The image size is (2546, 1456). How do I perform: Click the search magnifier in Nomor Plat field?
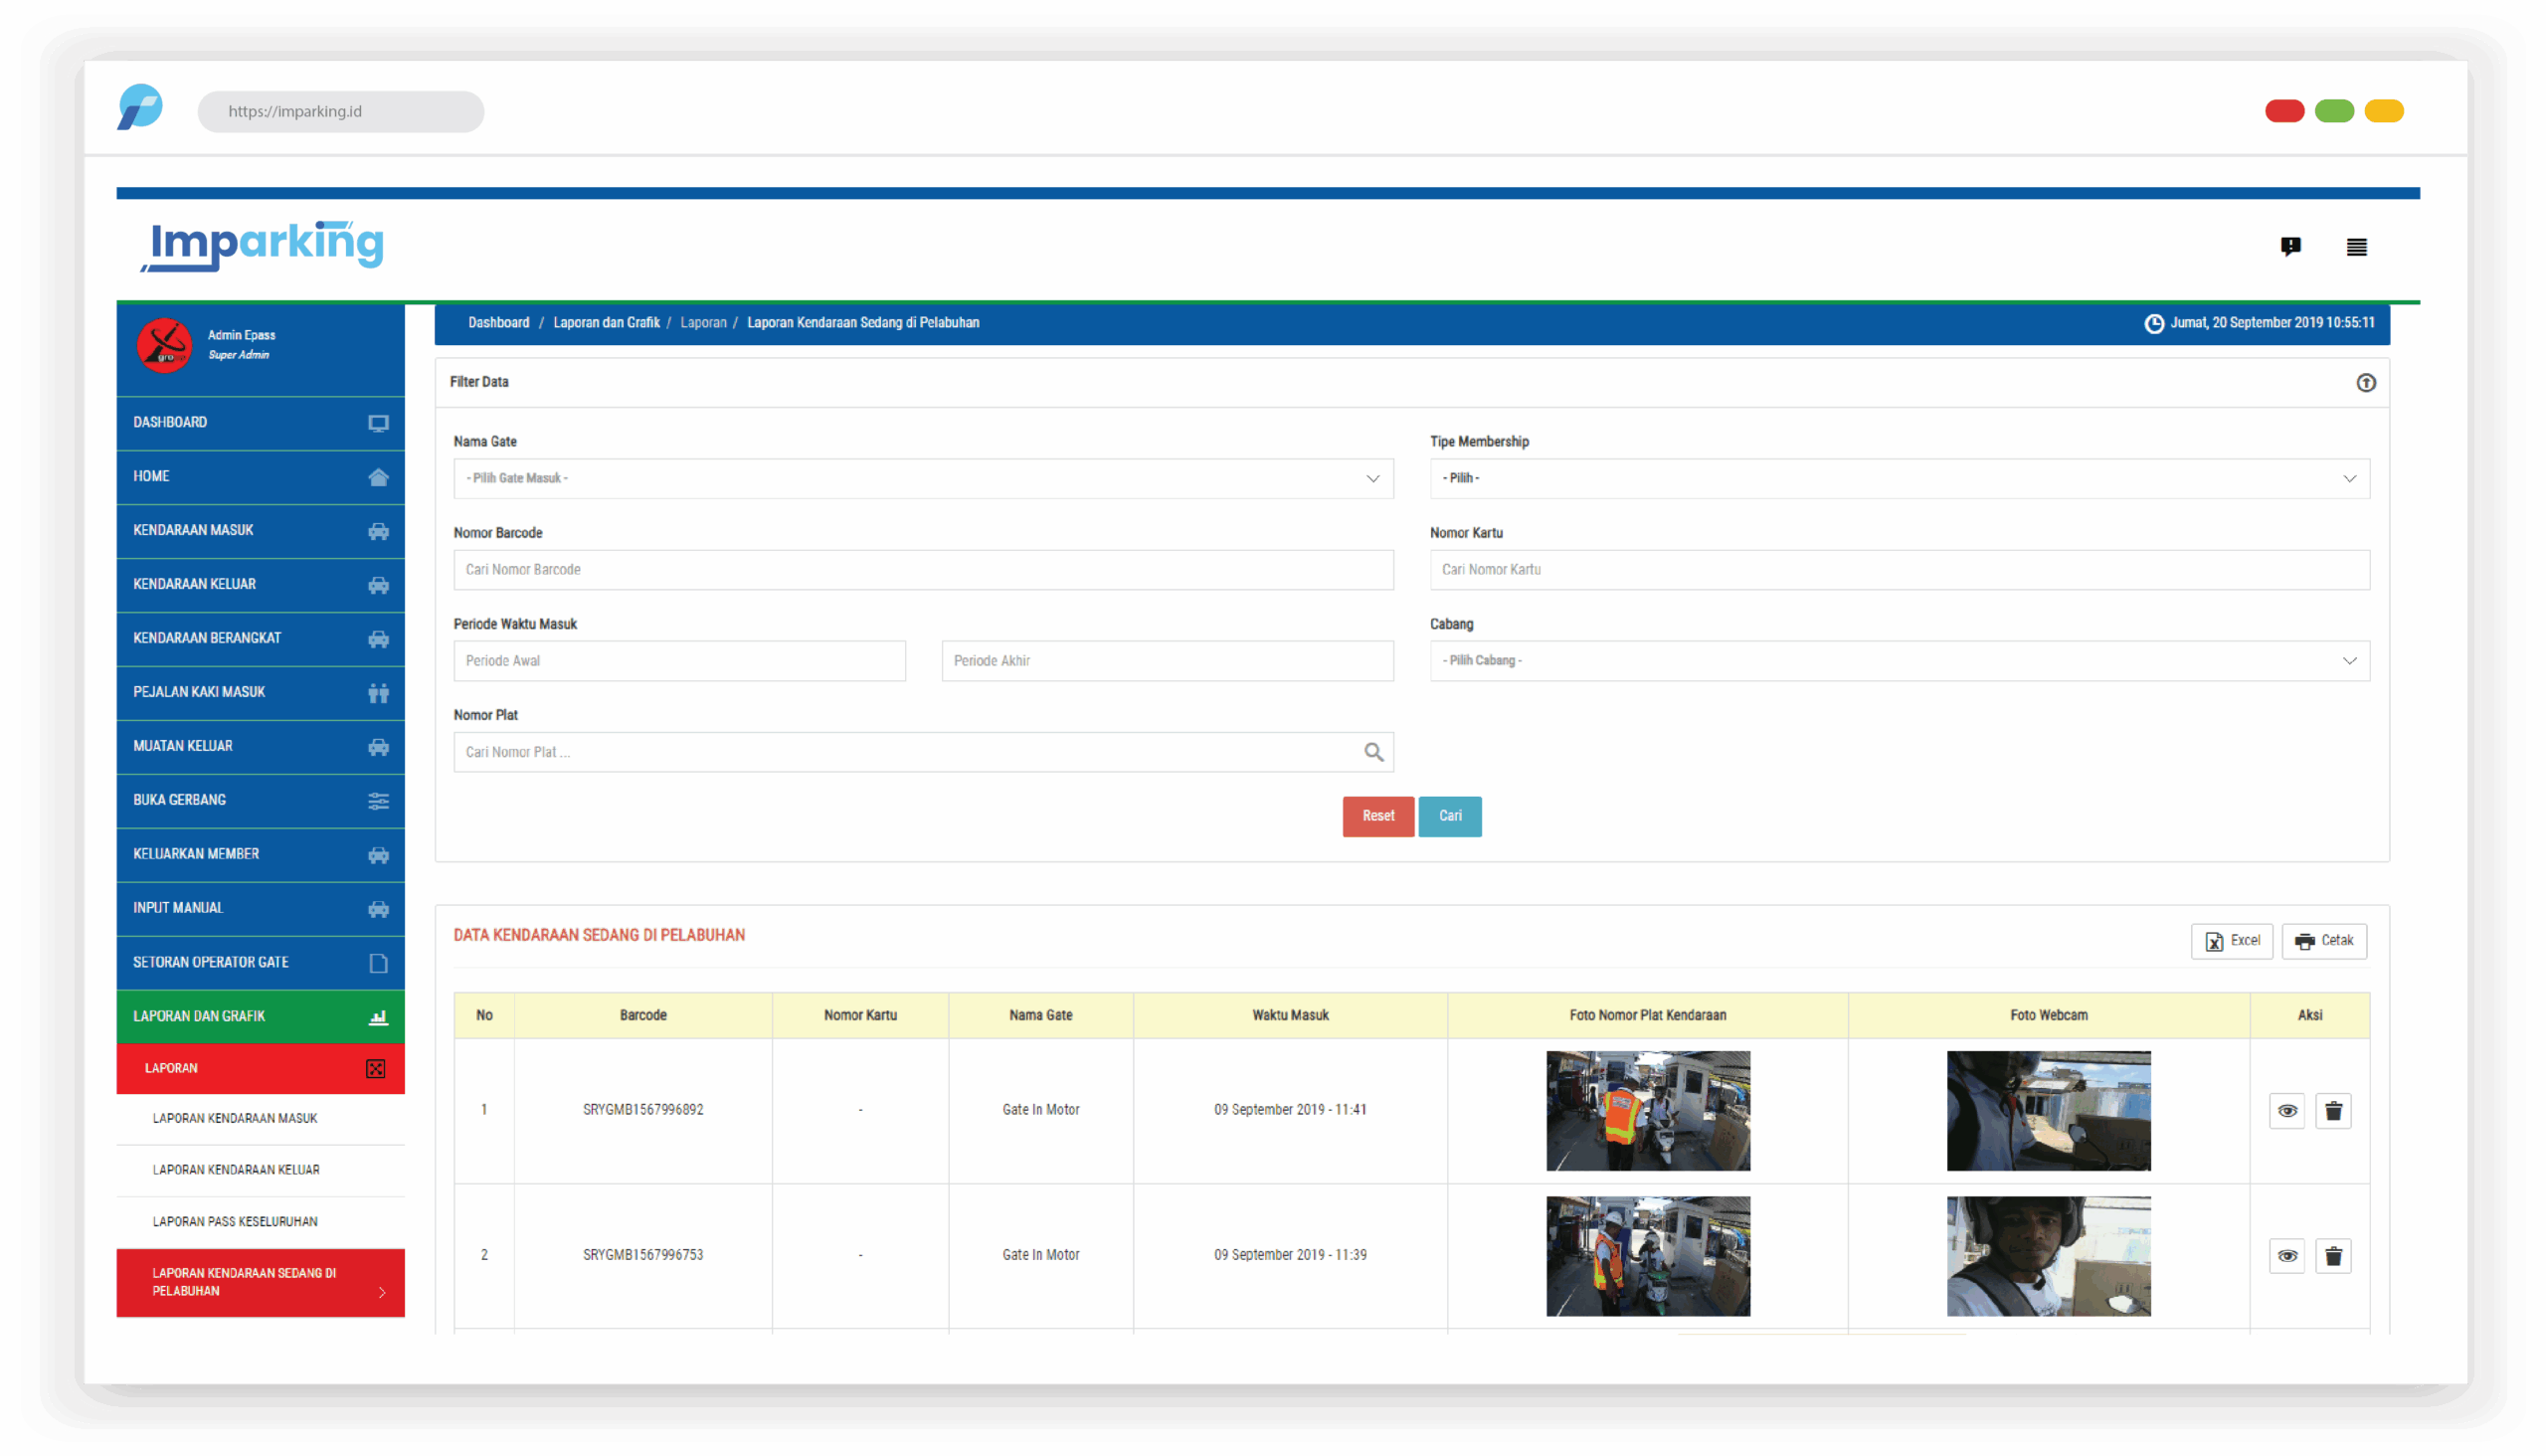coord(1373,752)
